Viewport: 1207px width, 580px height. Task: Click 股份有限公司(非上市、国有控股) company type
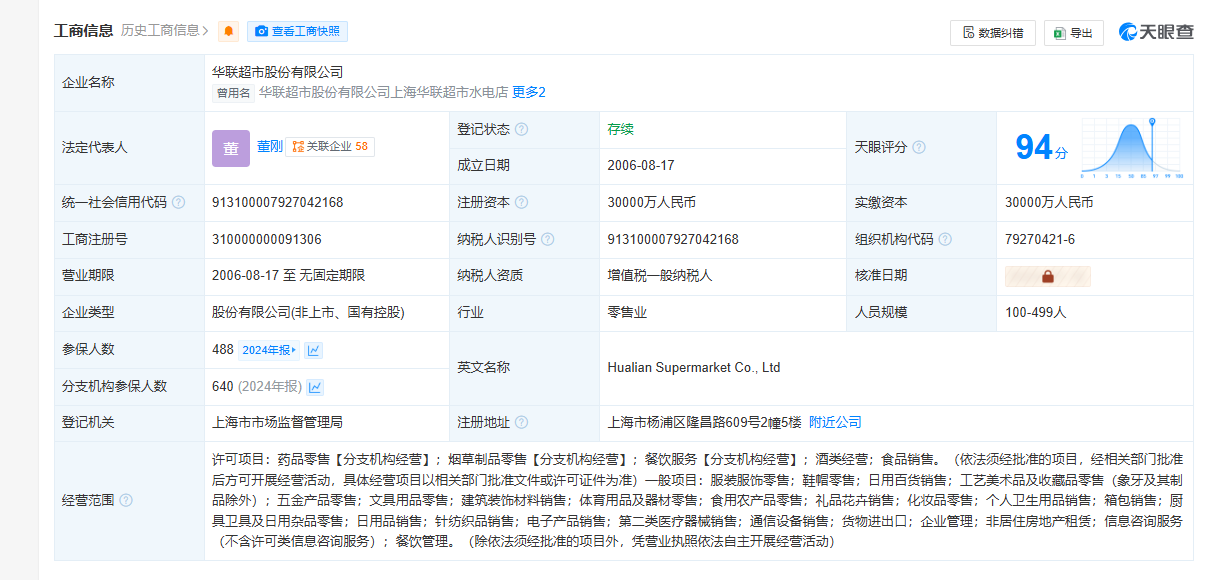pos(308,312)
